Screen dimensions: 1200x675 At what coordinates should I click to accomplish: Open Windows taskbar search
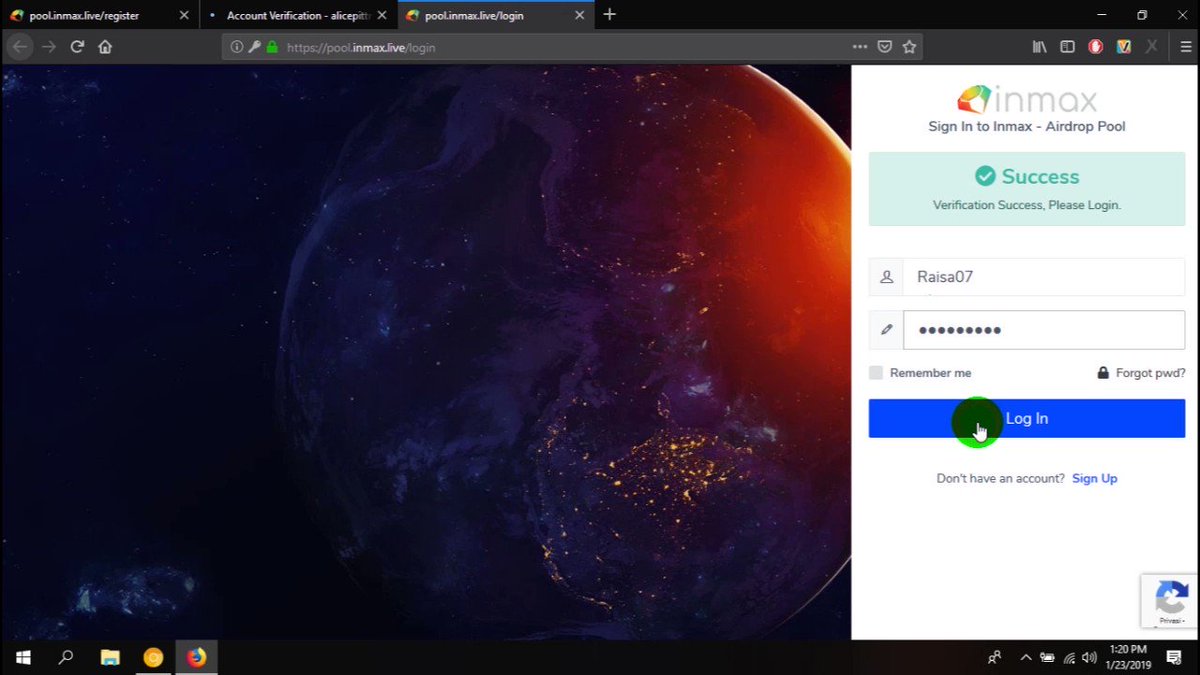tap(66, 657)
